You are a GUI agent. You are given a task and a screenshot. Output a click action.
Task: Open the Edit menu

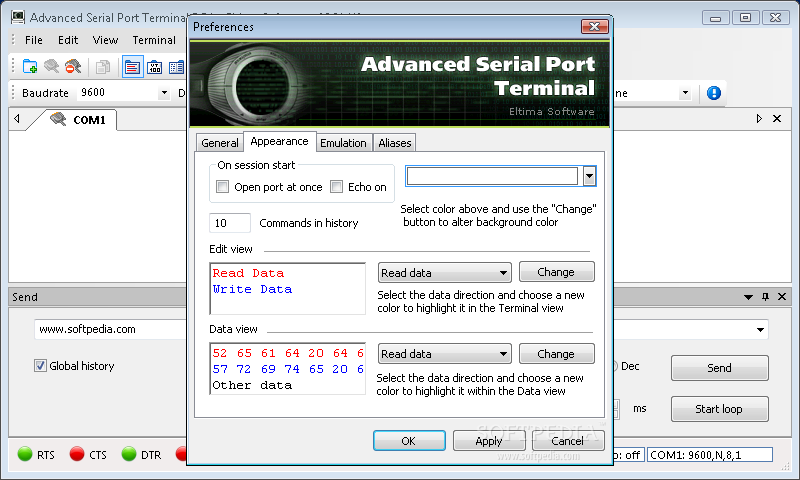pyautogui.click(x=68, y=40)
